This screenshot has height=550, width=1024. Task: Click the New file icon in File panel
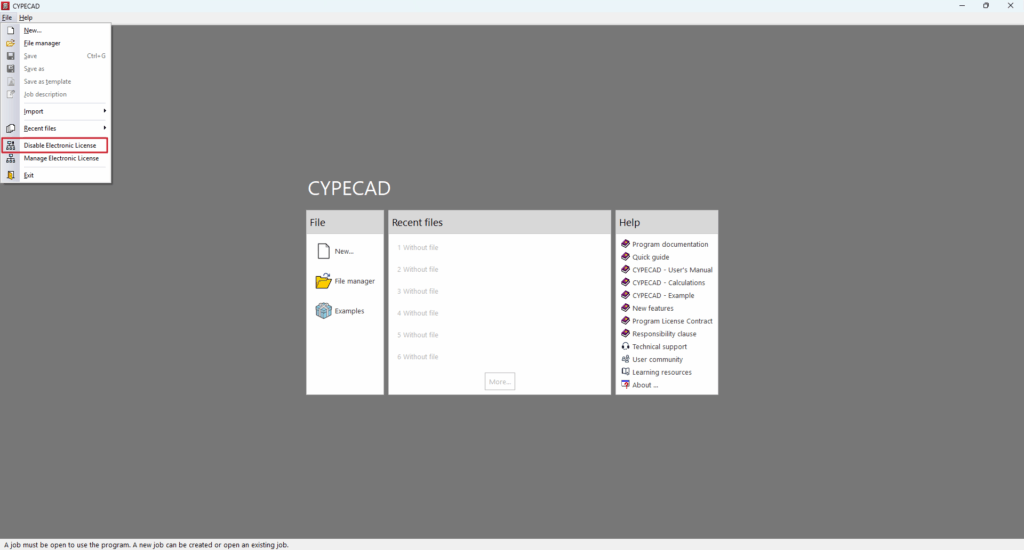tap(323, 251)
